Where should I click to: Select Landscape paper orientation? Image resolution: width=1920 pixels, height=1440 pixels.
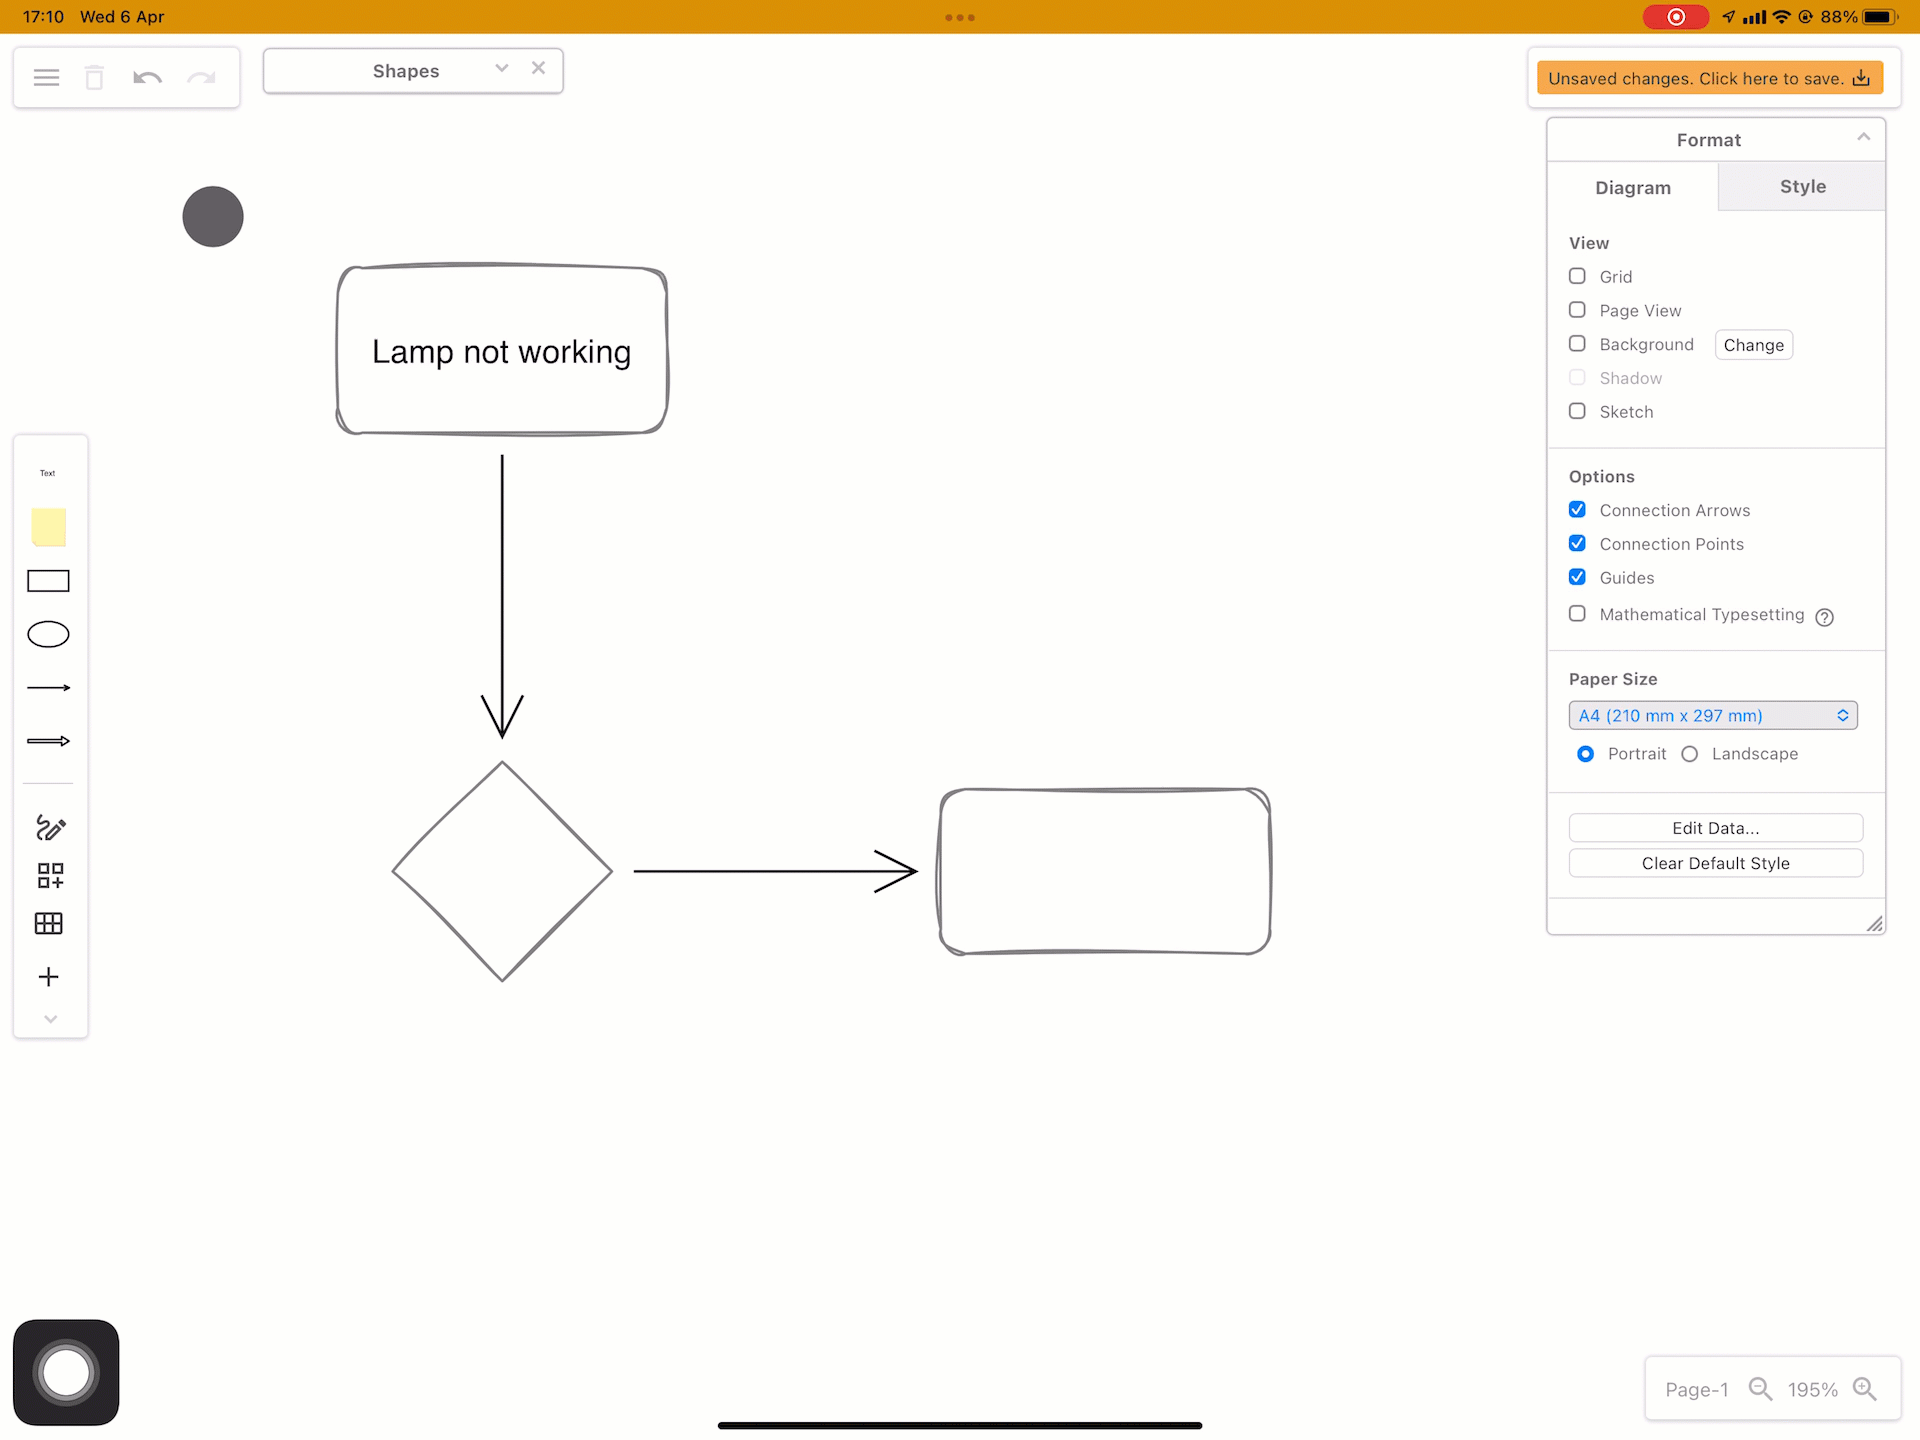coord(1690,754)
